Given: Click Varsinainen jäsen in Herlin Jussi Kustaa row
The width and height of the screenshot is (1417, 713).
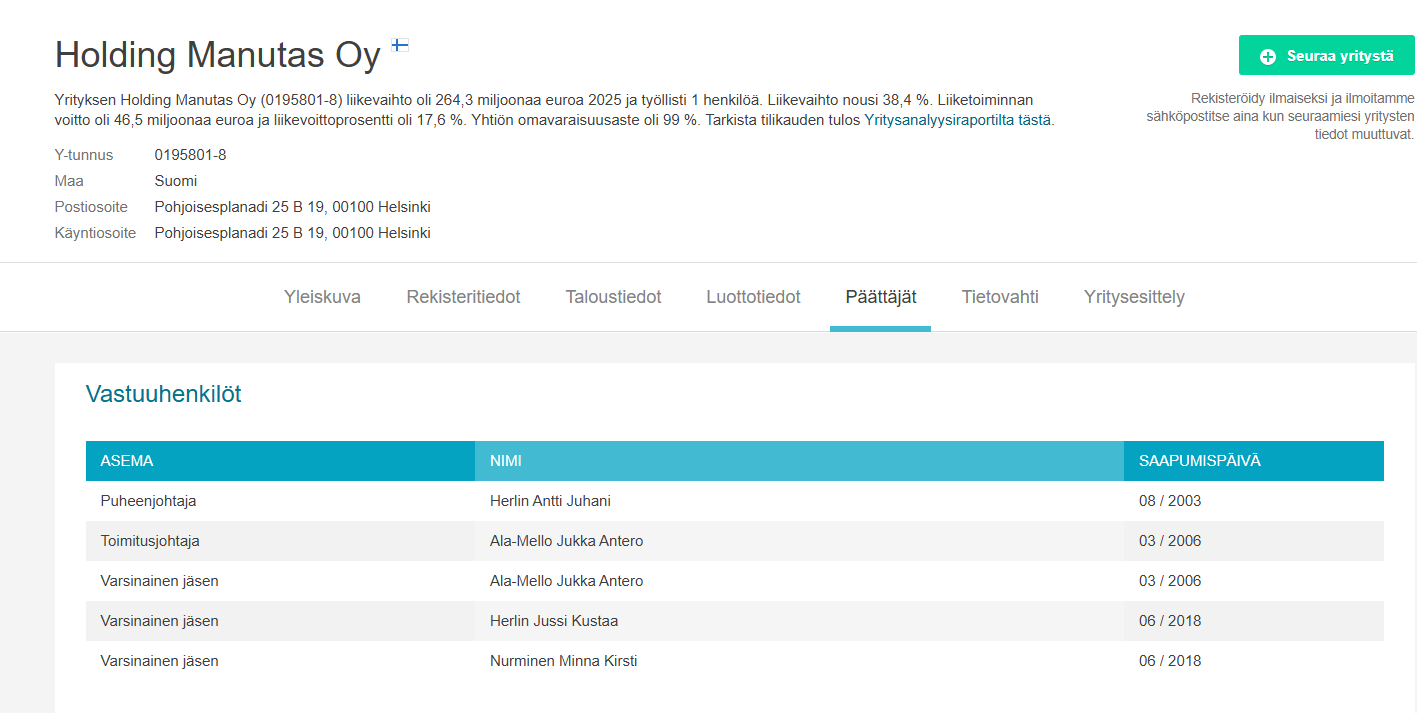Looking at the screenshot, I should [159, 621].
